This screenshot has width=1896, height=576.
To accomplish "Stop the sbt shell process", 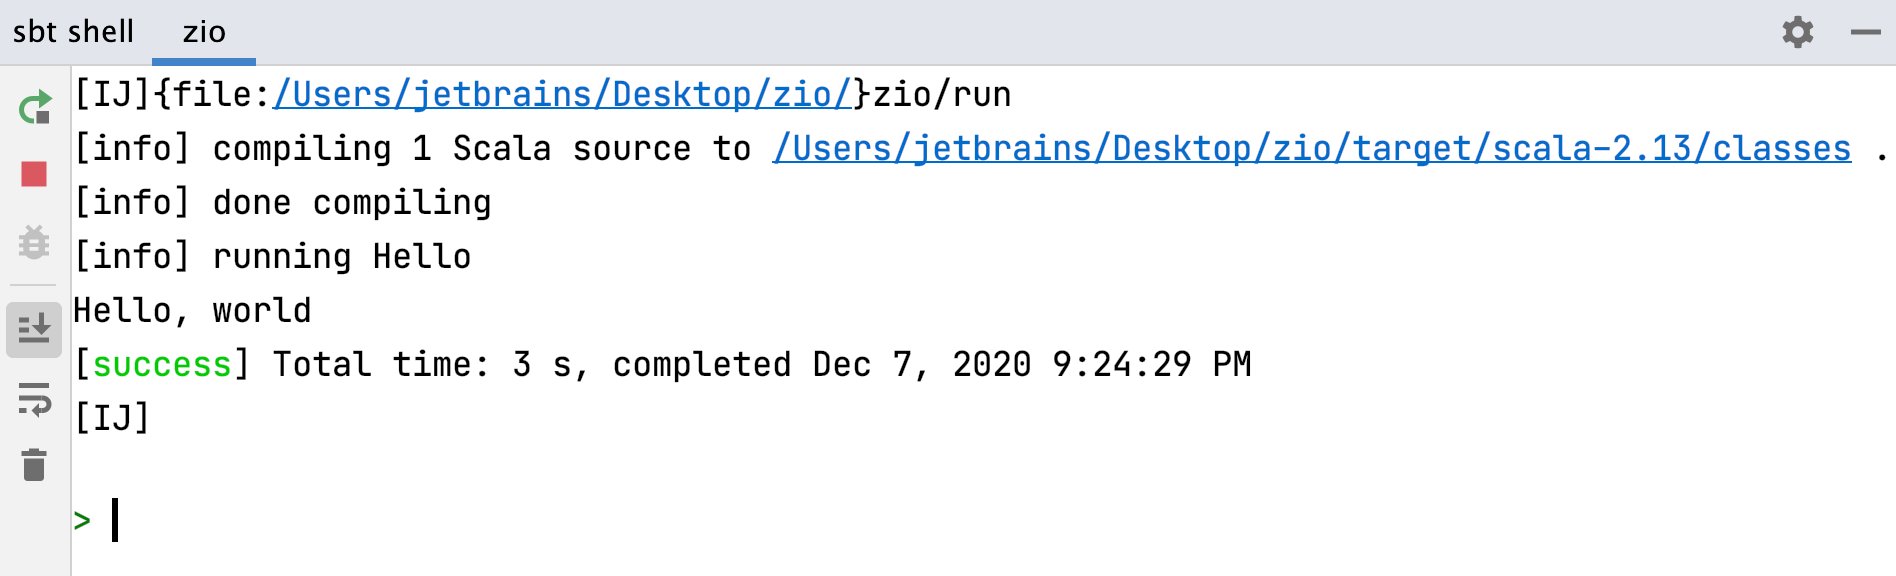I will point(34,175).
